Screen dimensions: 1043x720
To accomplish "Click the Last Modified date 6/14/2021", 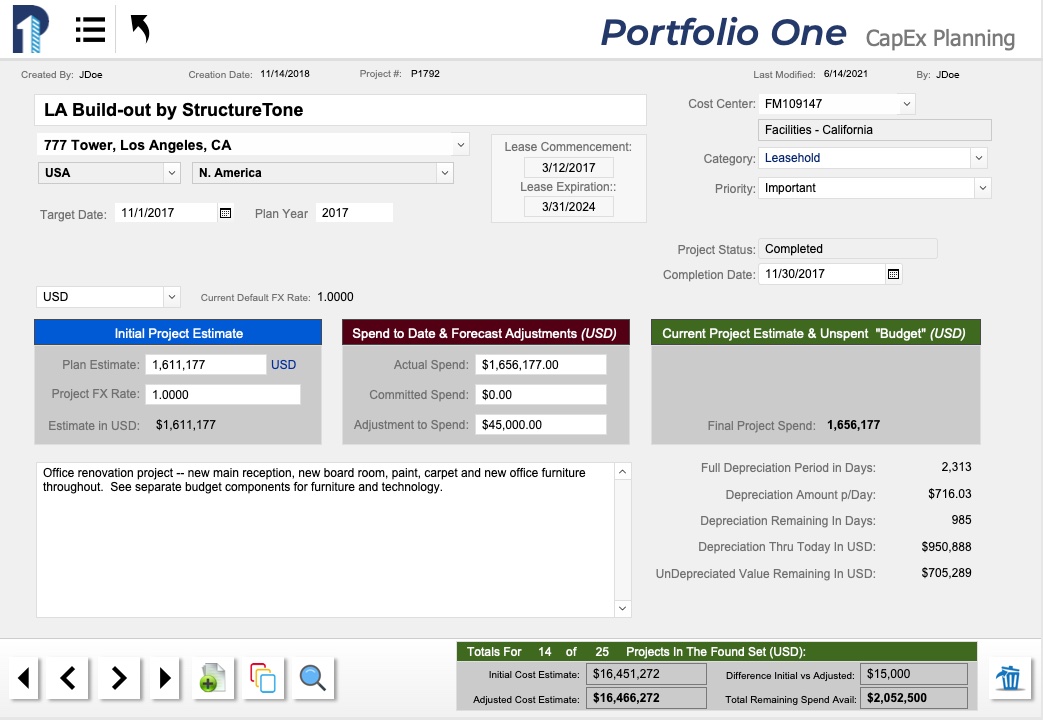I will coord(845,74).
